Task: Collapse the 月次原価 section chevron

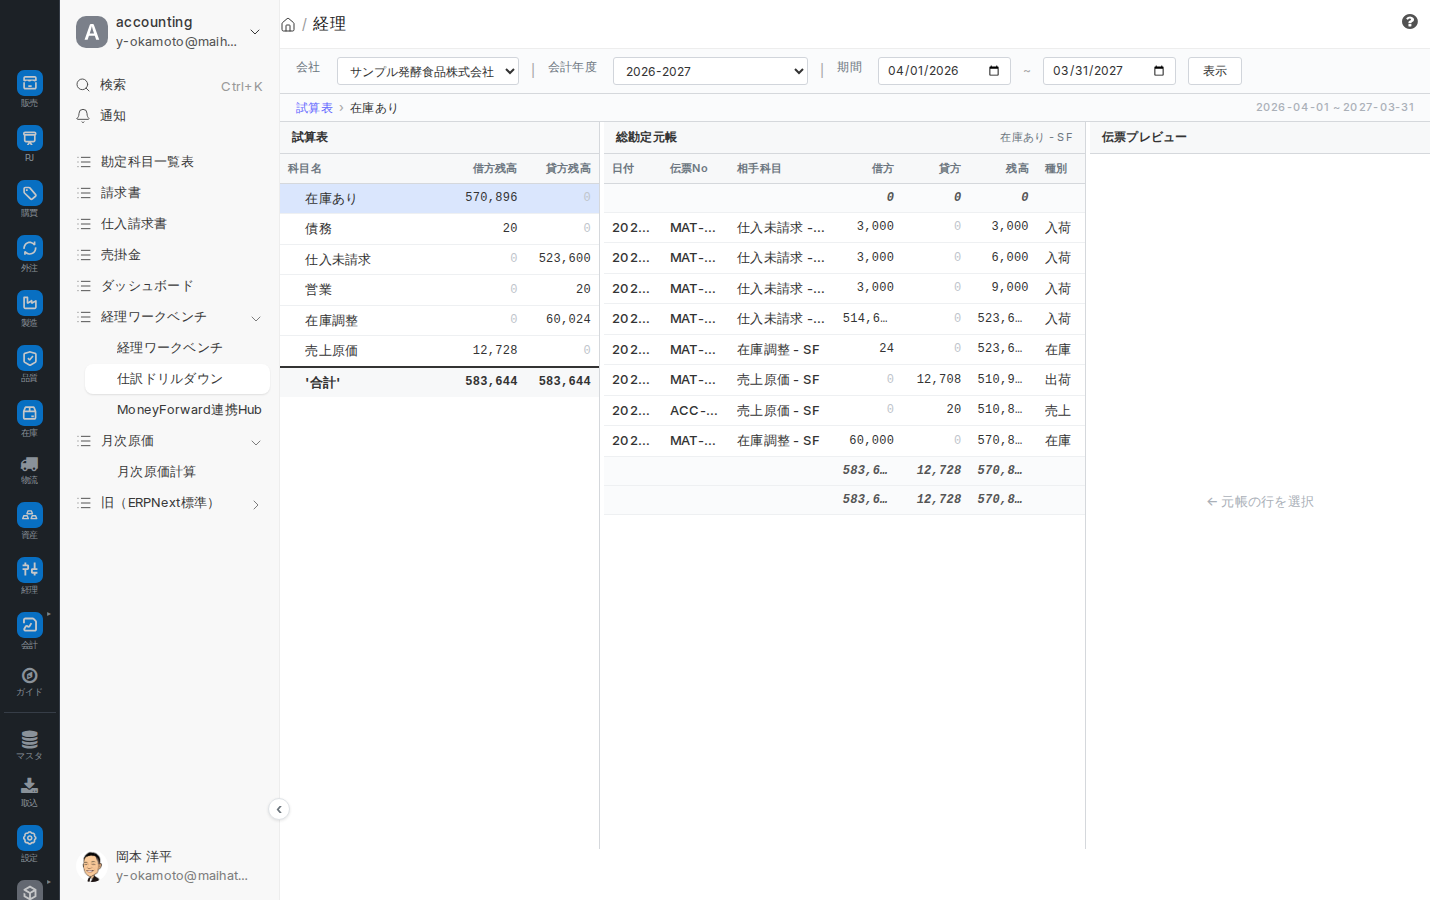Action: (x=256, y=442)
